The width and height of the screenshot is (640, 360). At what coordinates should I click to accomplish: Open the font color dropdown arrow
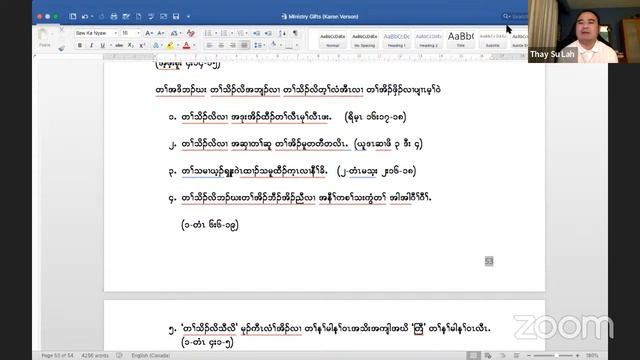pos(194,46)
